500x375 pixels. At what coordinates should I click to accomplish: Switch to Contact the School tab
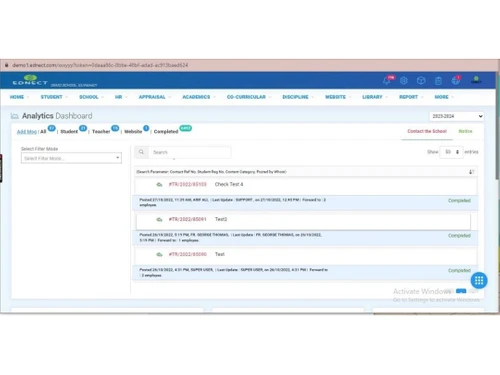[427, 131]
